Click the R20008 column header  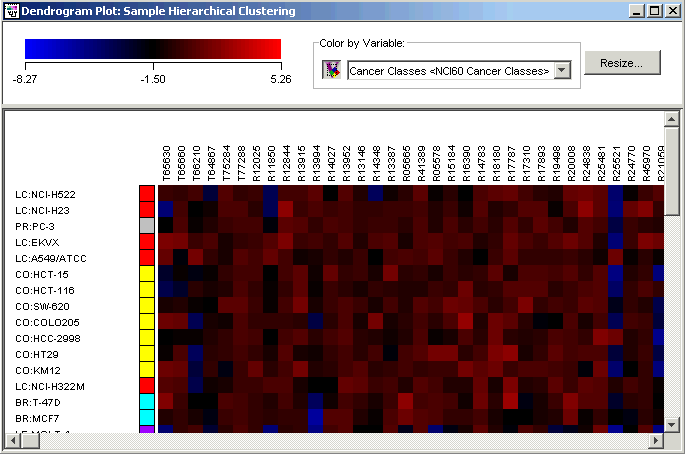coord(571,163)
